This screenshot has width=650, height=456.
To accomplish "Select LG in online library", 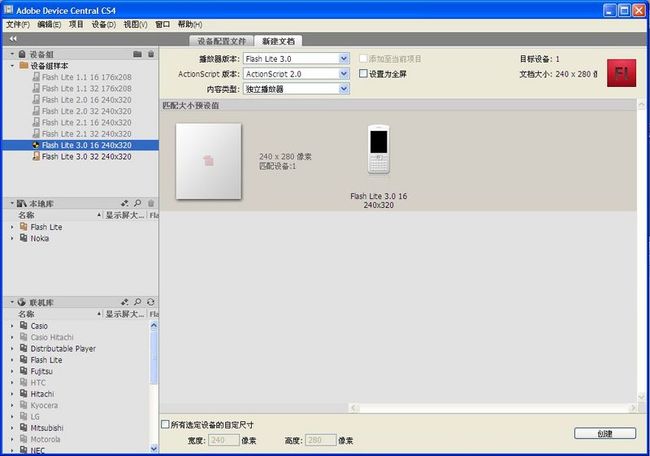I will point(35,417).
